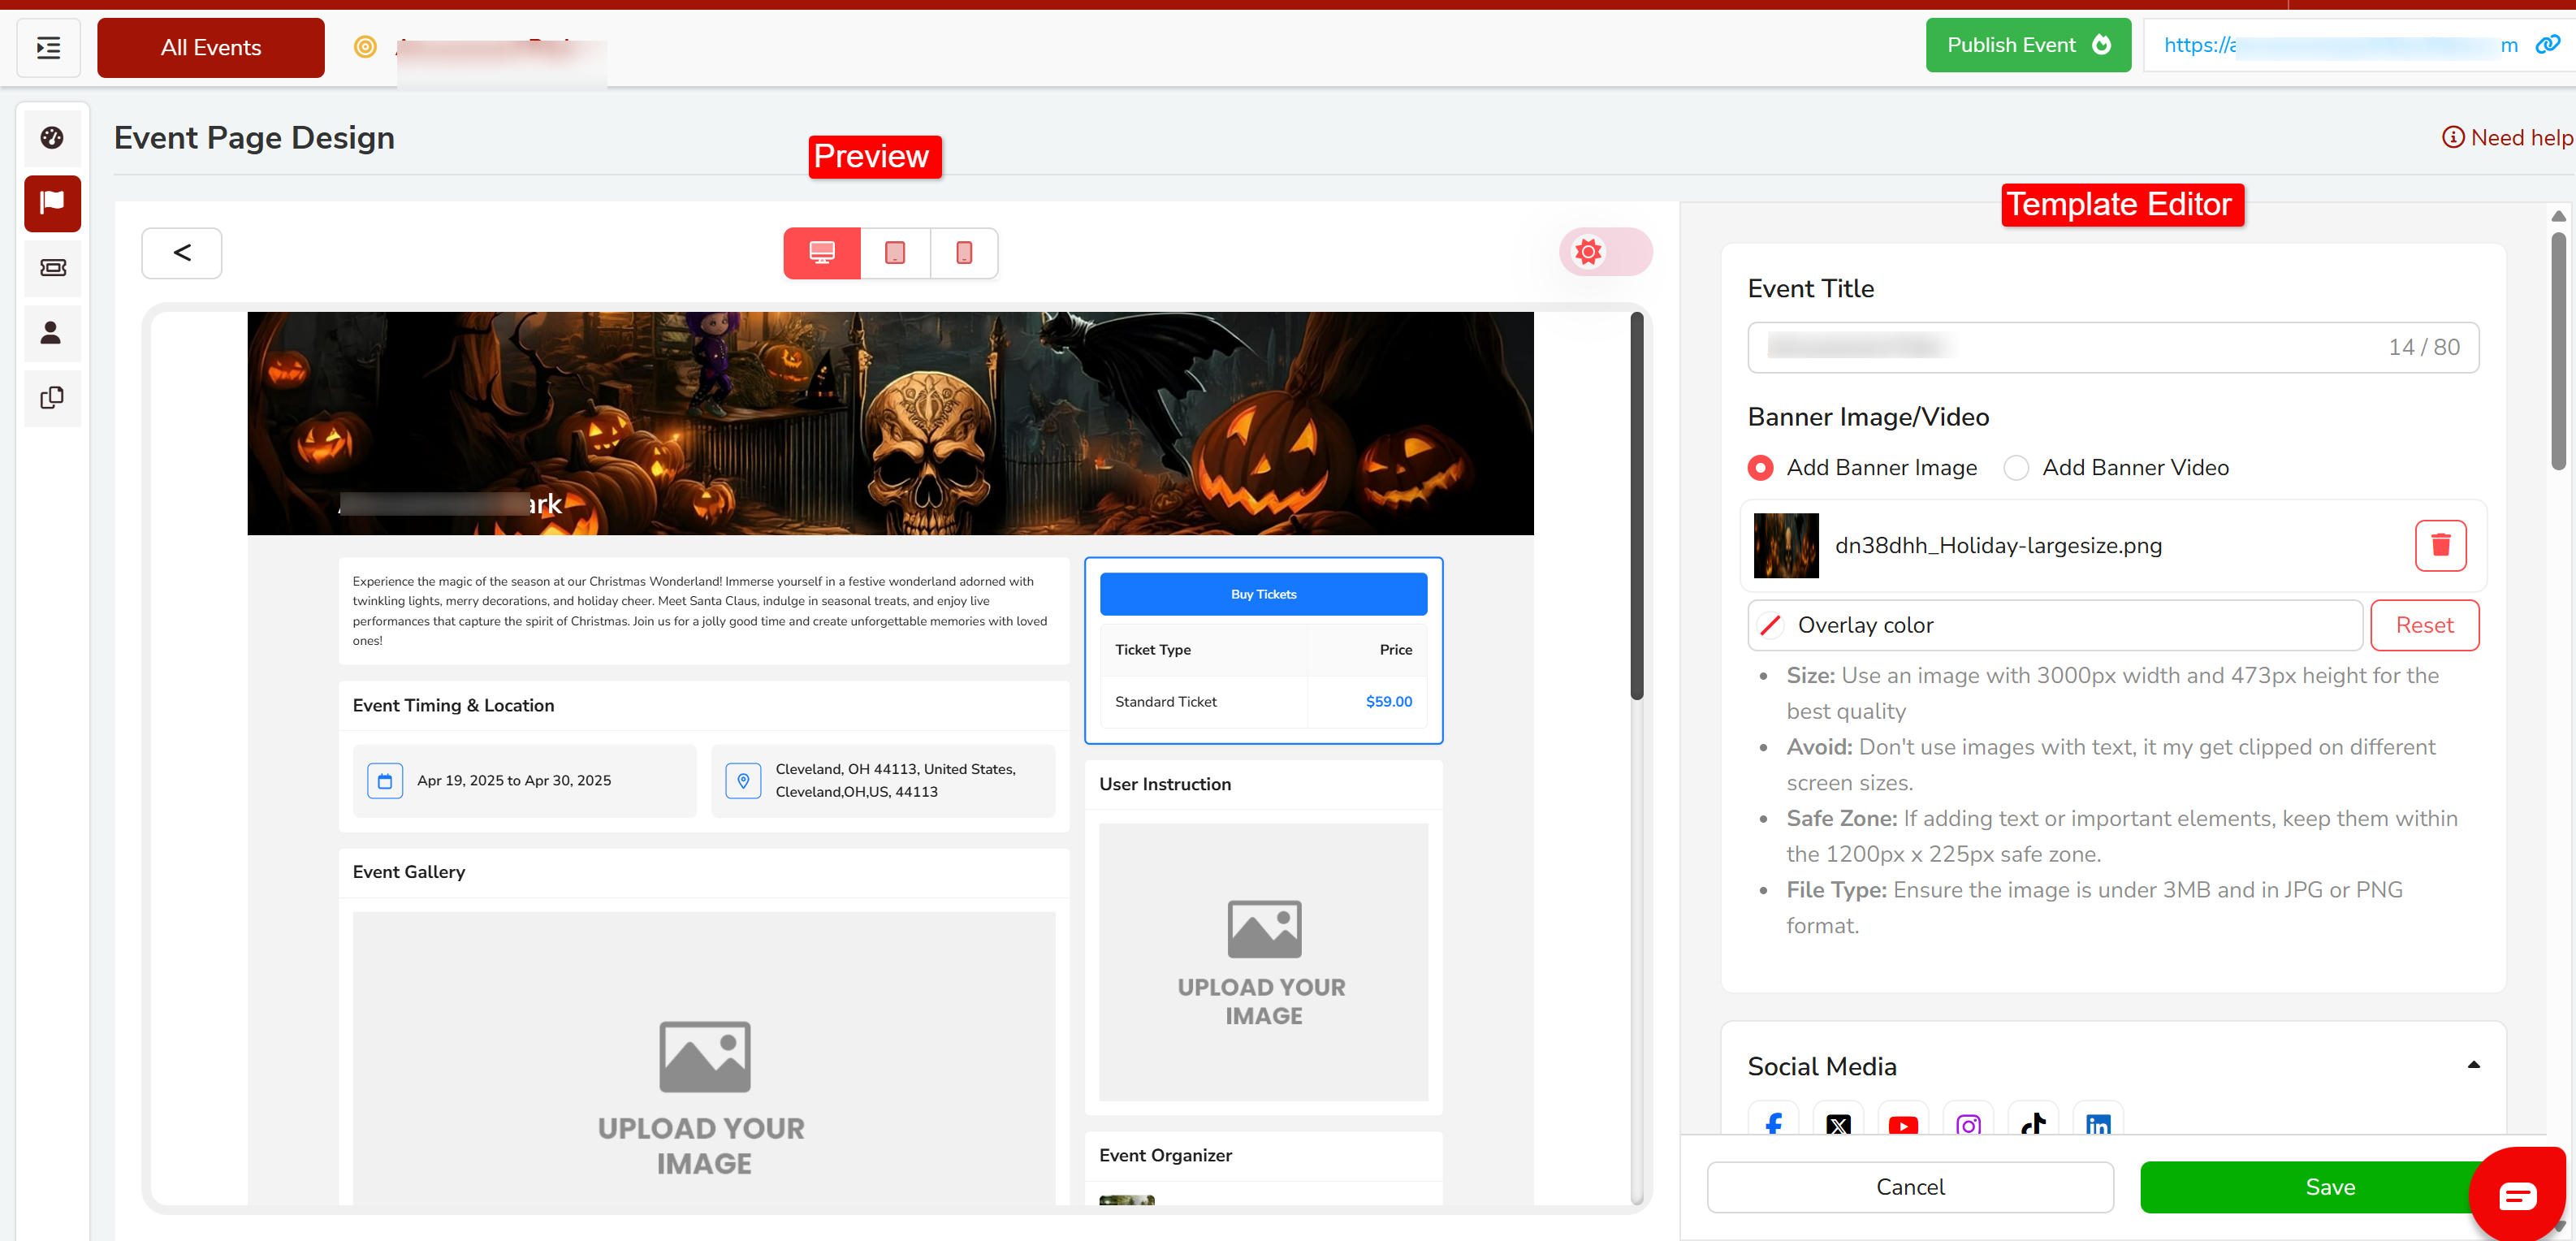Viewport: 2576px width, 1241px height.
Task: Open the palette design icon in sidebar
Action: pos(52,138)
